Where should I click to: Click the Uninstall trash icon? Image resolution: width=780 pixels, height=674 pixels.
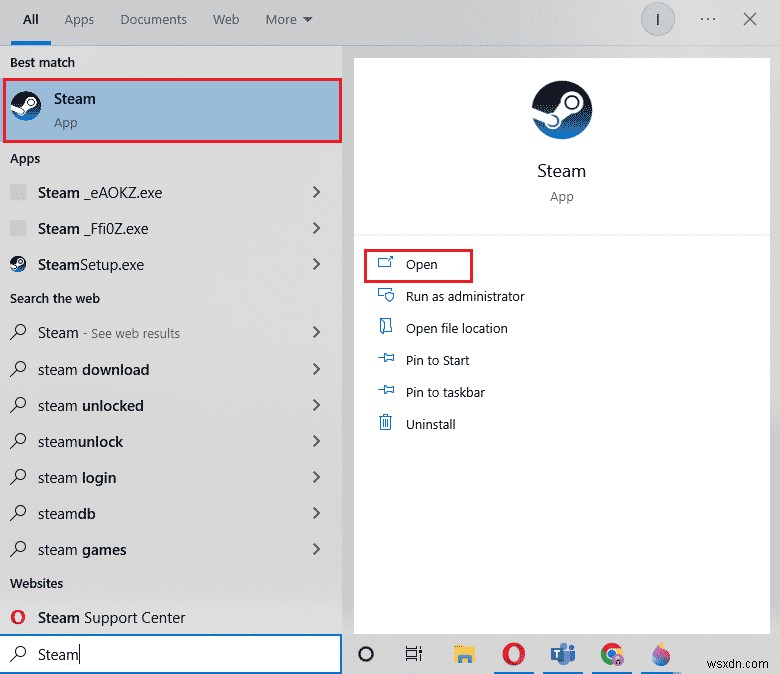click(386, 422)
